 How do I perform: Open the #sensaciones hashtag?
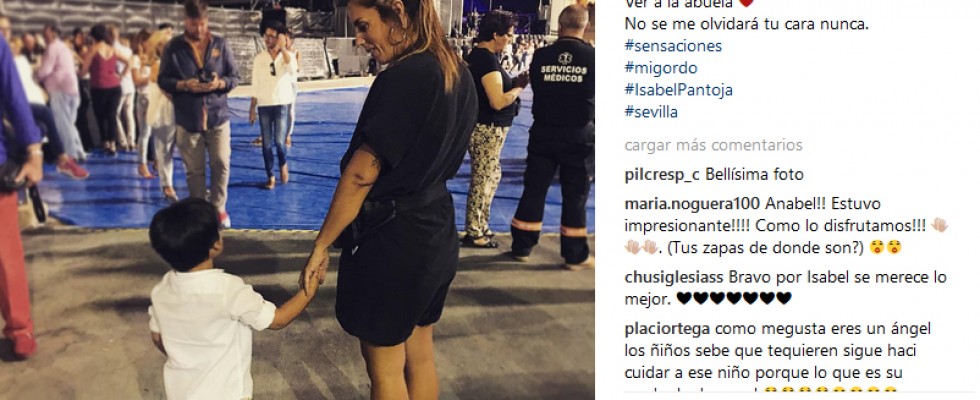[673, 46]
